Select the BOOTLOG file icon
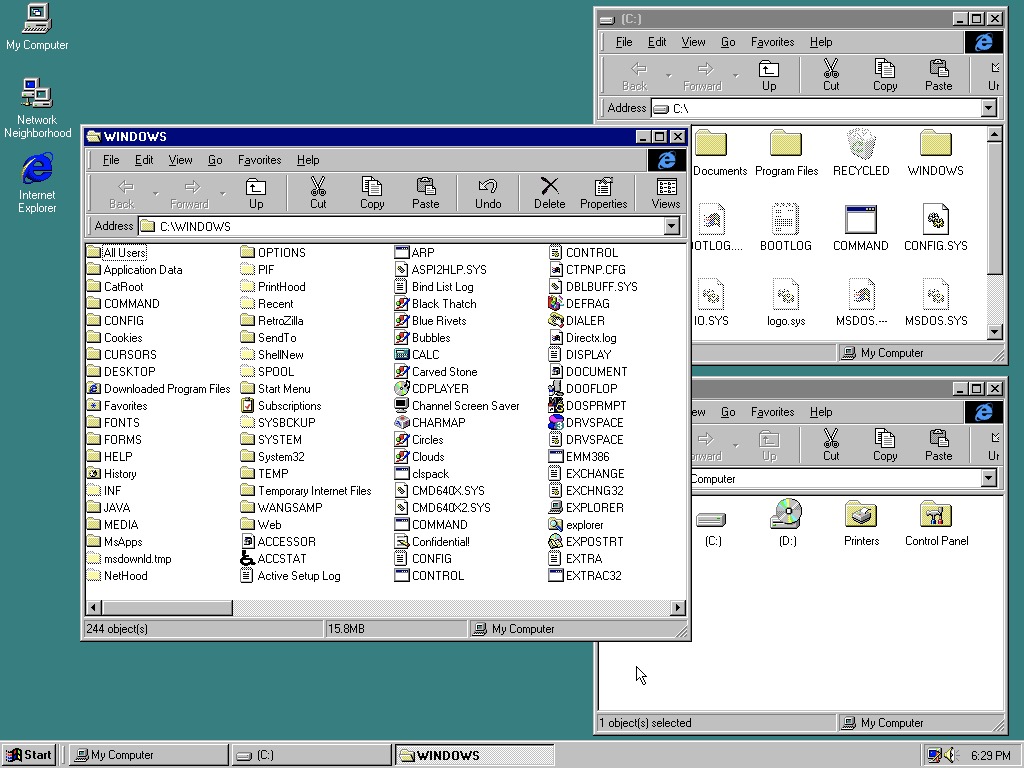Screen dimensions: 1024x768 786,228
